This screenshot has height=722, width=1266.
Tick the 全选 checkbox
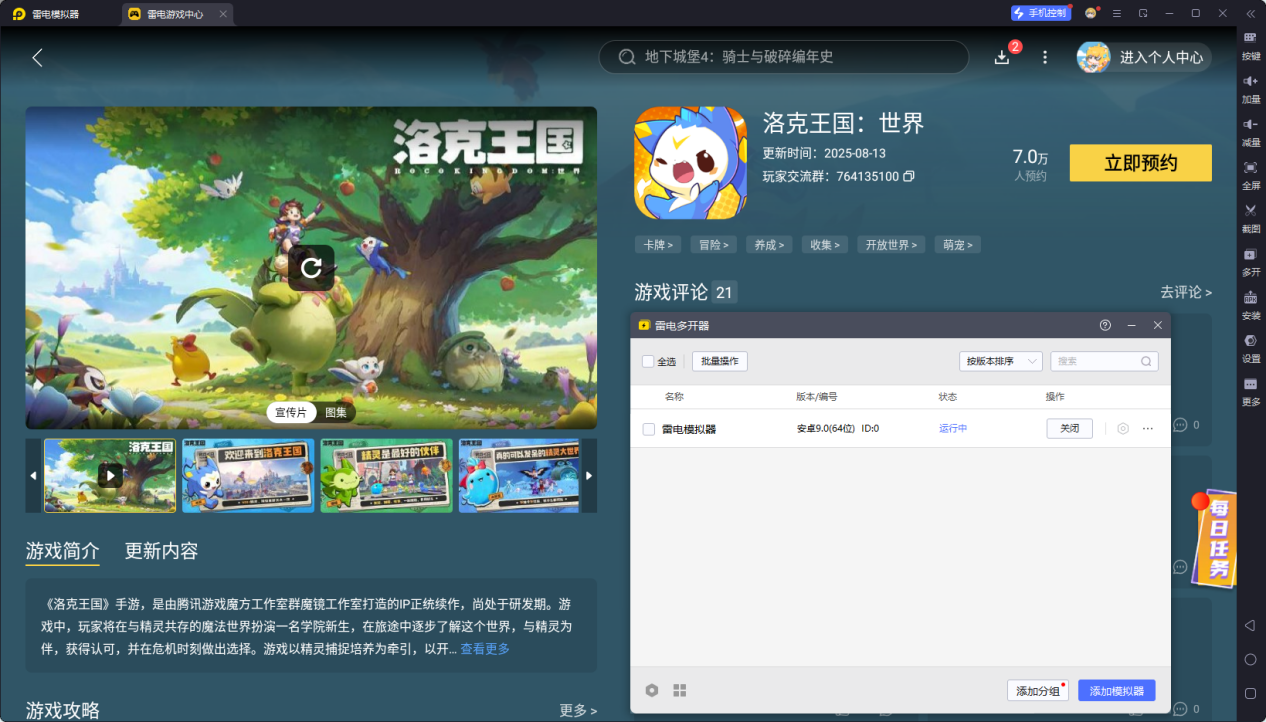pos(648,361)
